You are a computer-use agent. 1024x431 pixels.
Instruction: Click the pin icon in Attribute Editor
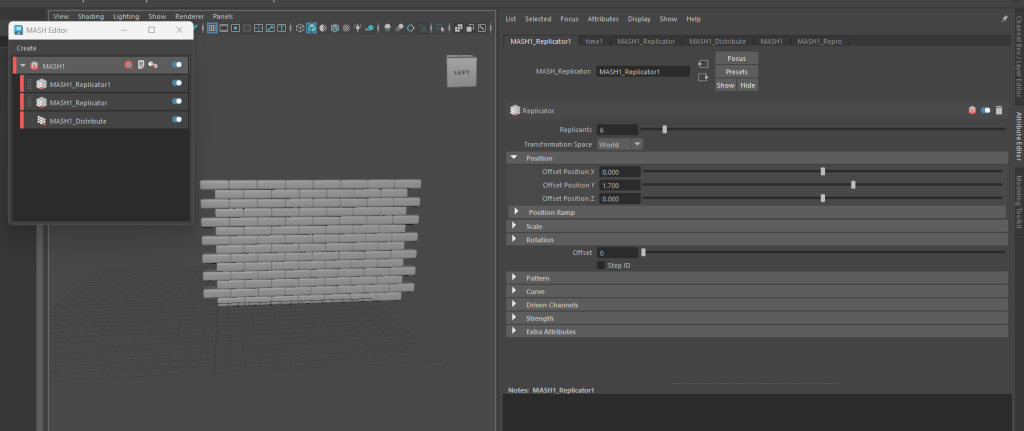click(1004, 18)
